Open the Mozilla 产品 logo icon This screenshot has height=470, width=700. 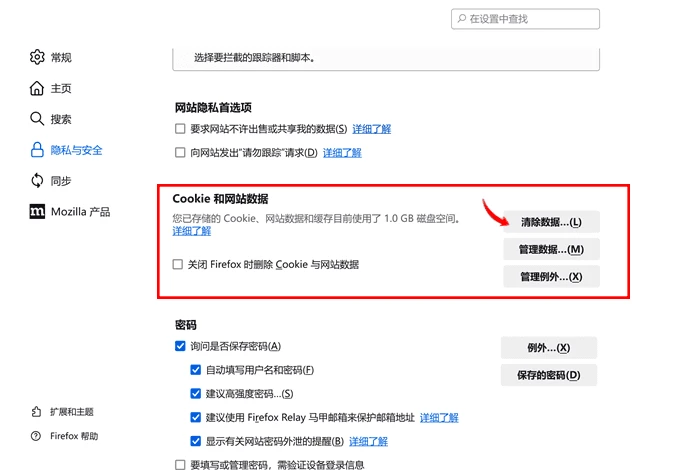tap(37, 212)
